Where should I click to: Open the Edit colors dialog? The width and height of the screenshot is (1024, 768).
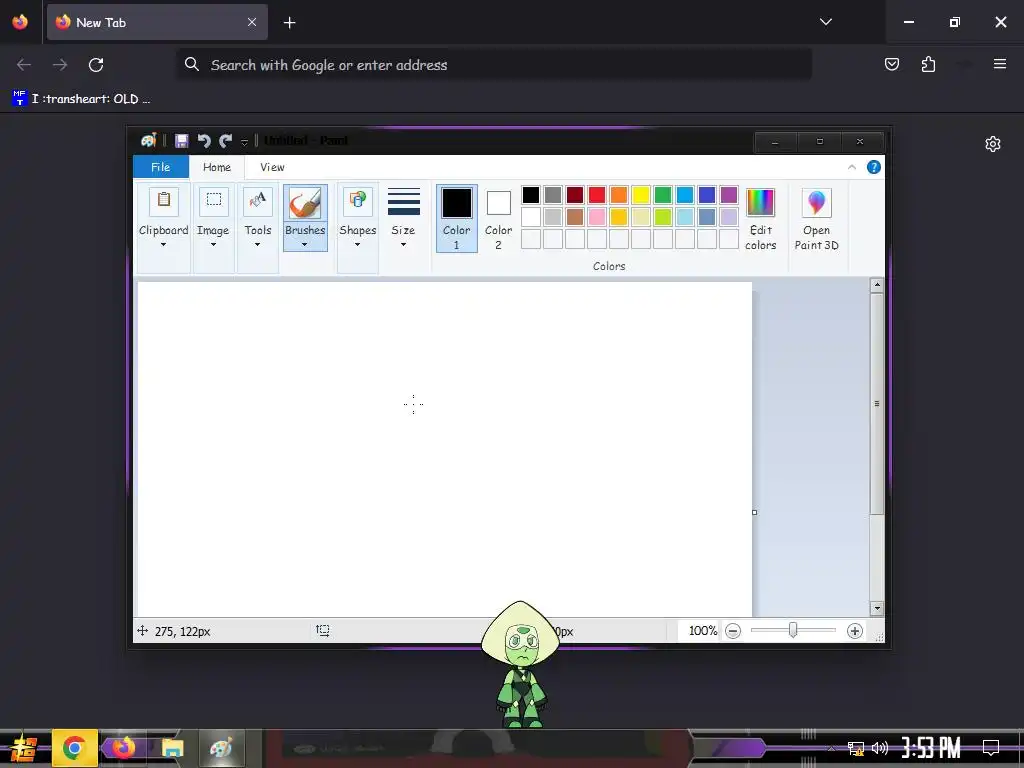pos(761,219)
